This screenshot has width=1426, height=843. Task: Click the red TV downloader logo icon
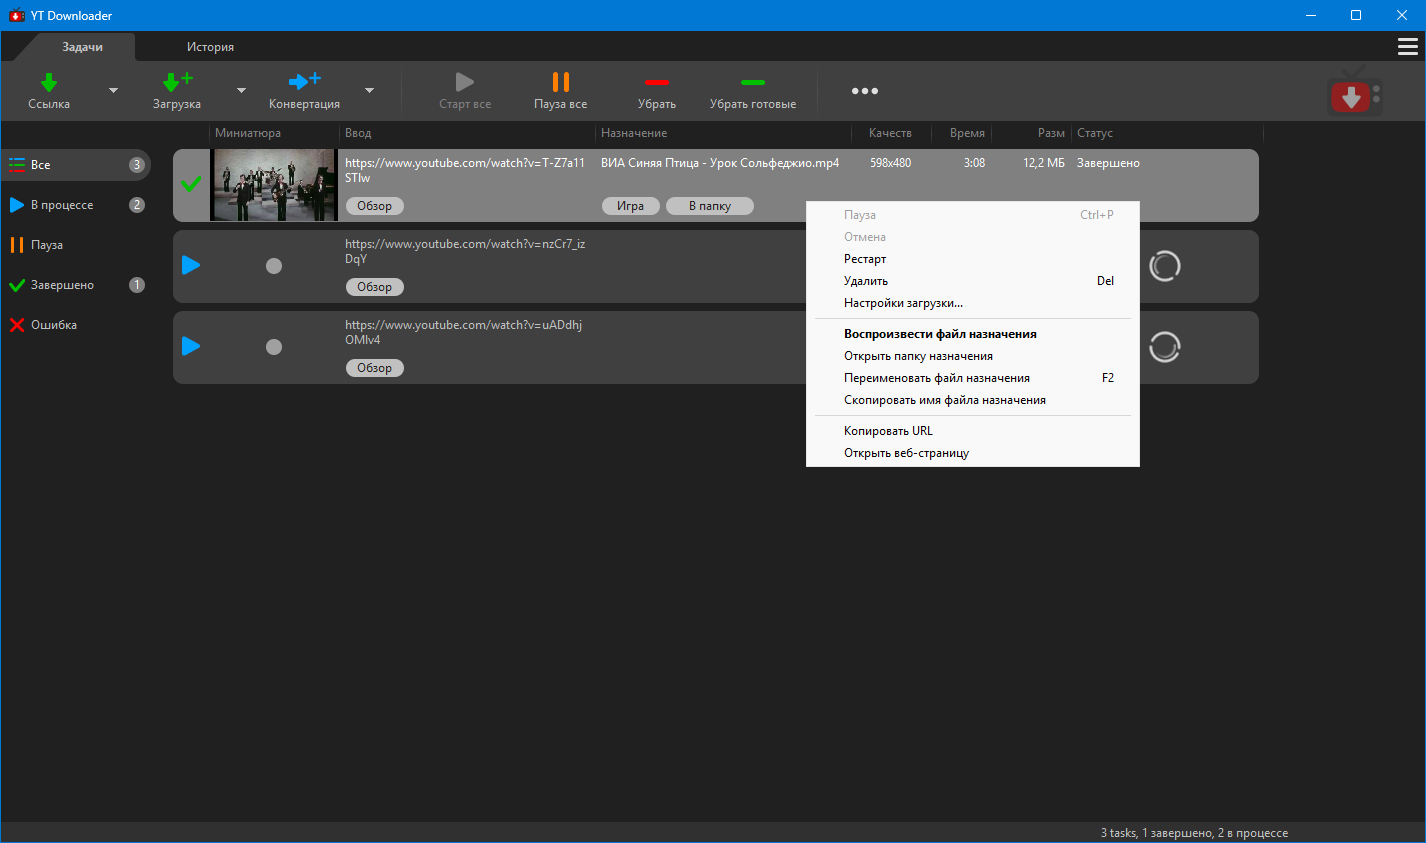click(x=1355, y=91)
